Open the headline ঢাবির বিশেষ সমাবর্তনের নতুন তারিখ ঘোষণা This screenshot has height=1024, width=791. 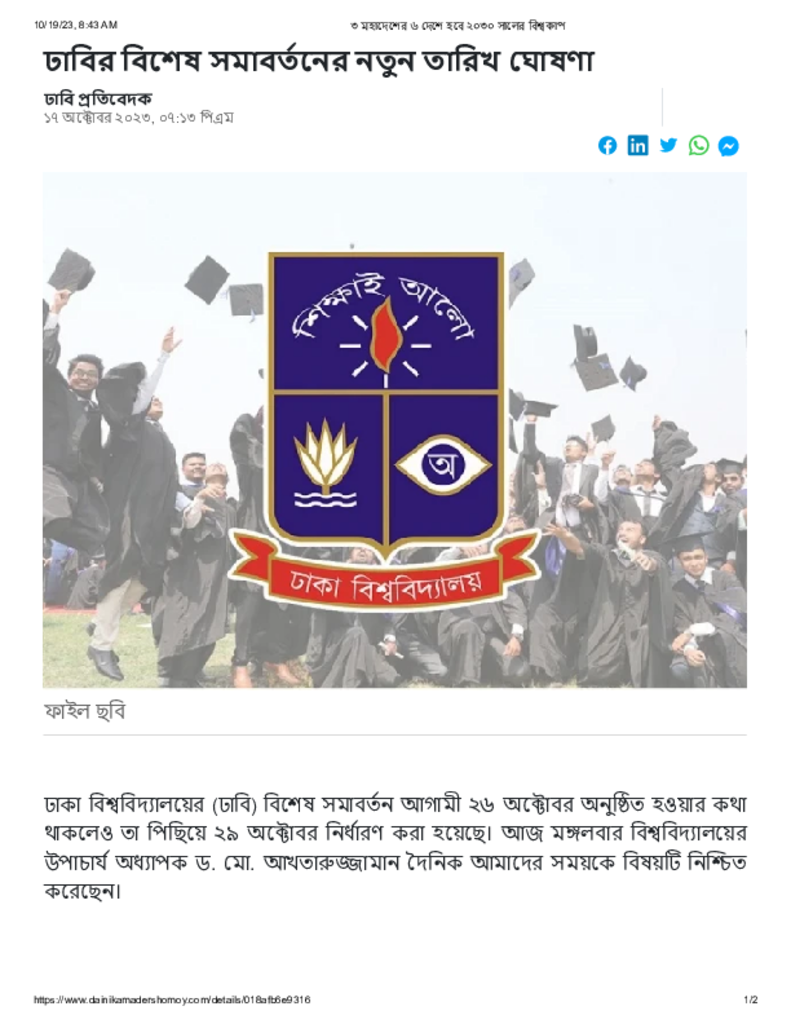(319, 61)
